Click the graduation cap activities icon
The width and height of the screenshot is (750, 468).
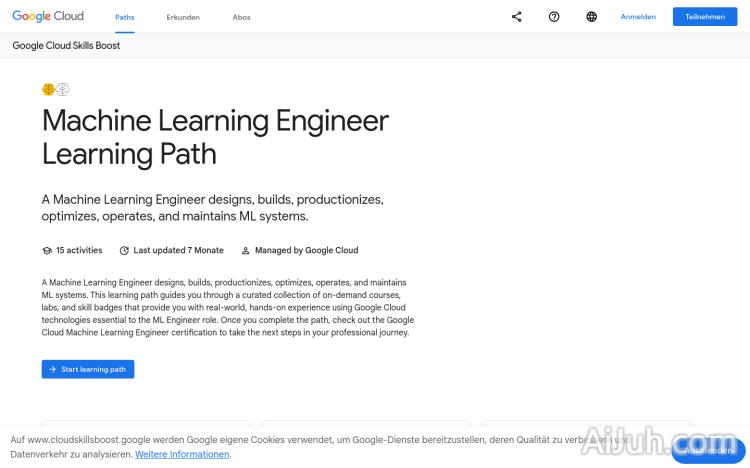47,250
